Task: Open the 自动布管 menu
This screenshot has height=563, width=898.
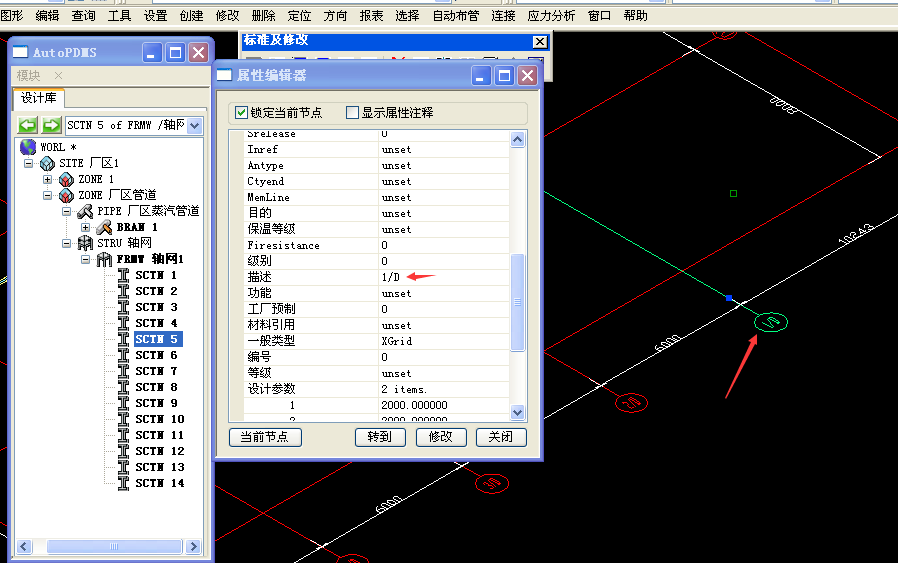Action: coord(455,16)
